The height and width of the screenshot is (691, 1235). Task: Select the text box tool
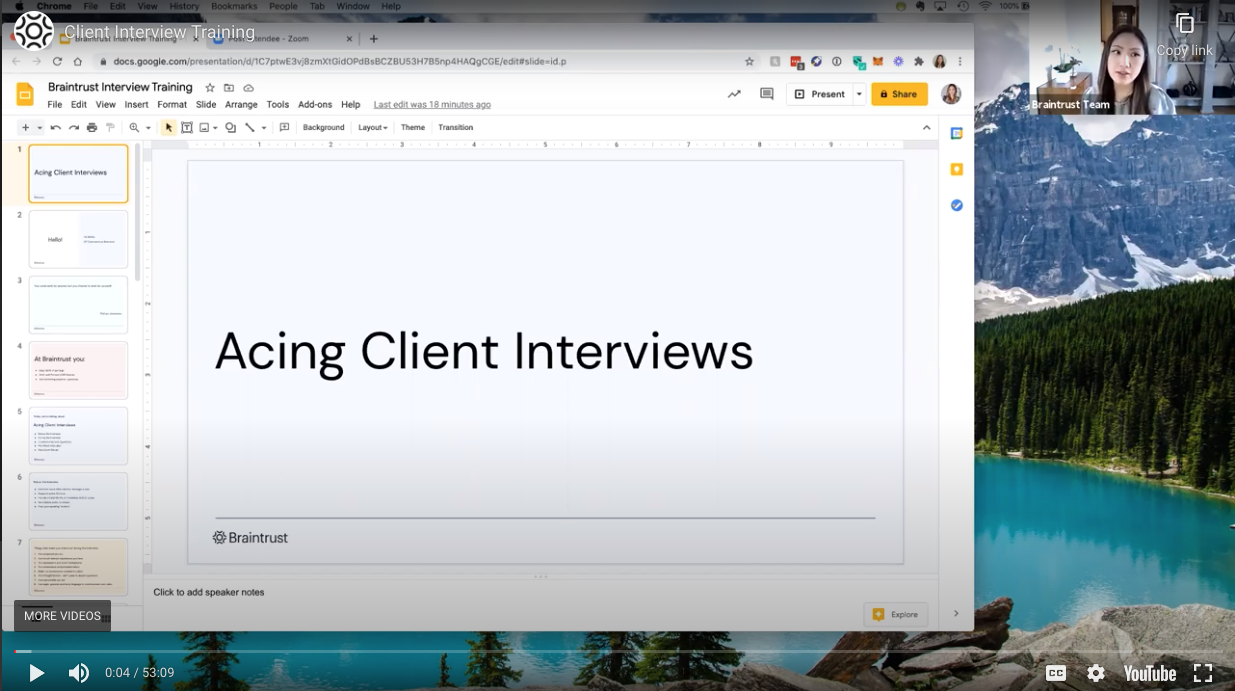[x=187, y=127]
